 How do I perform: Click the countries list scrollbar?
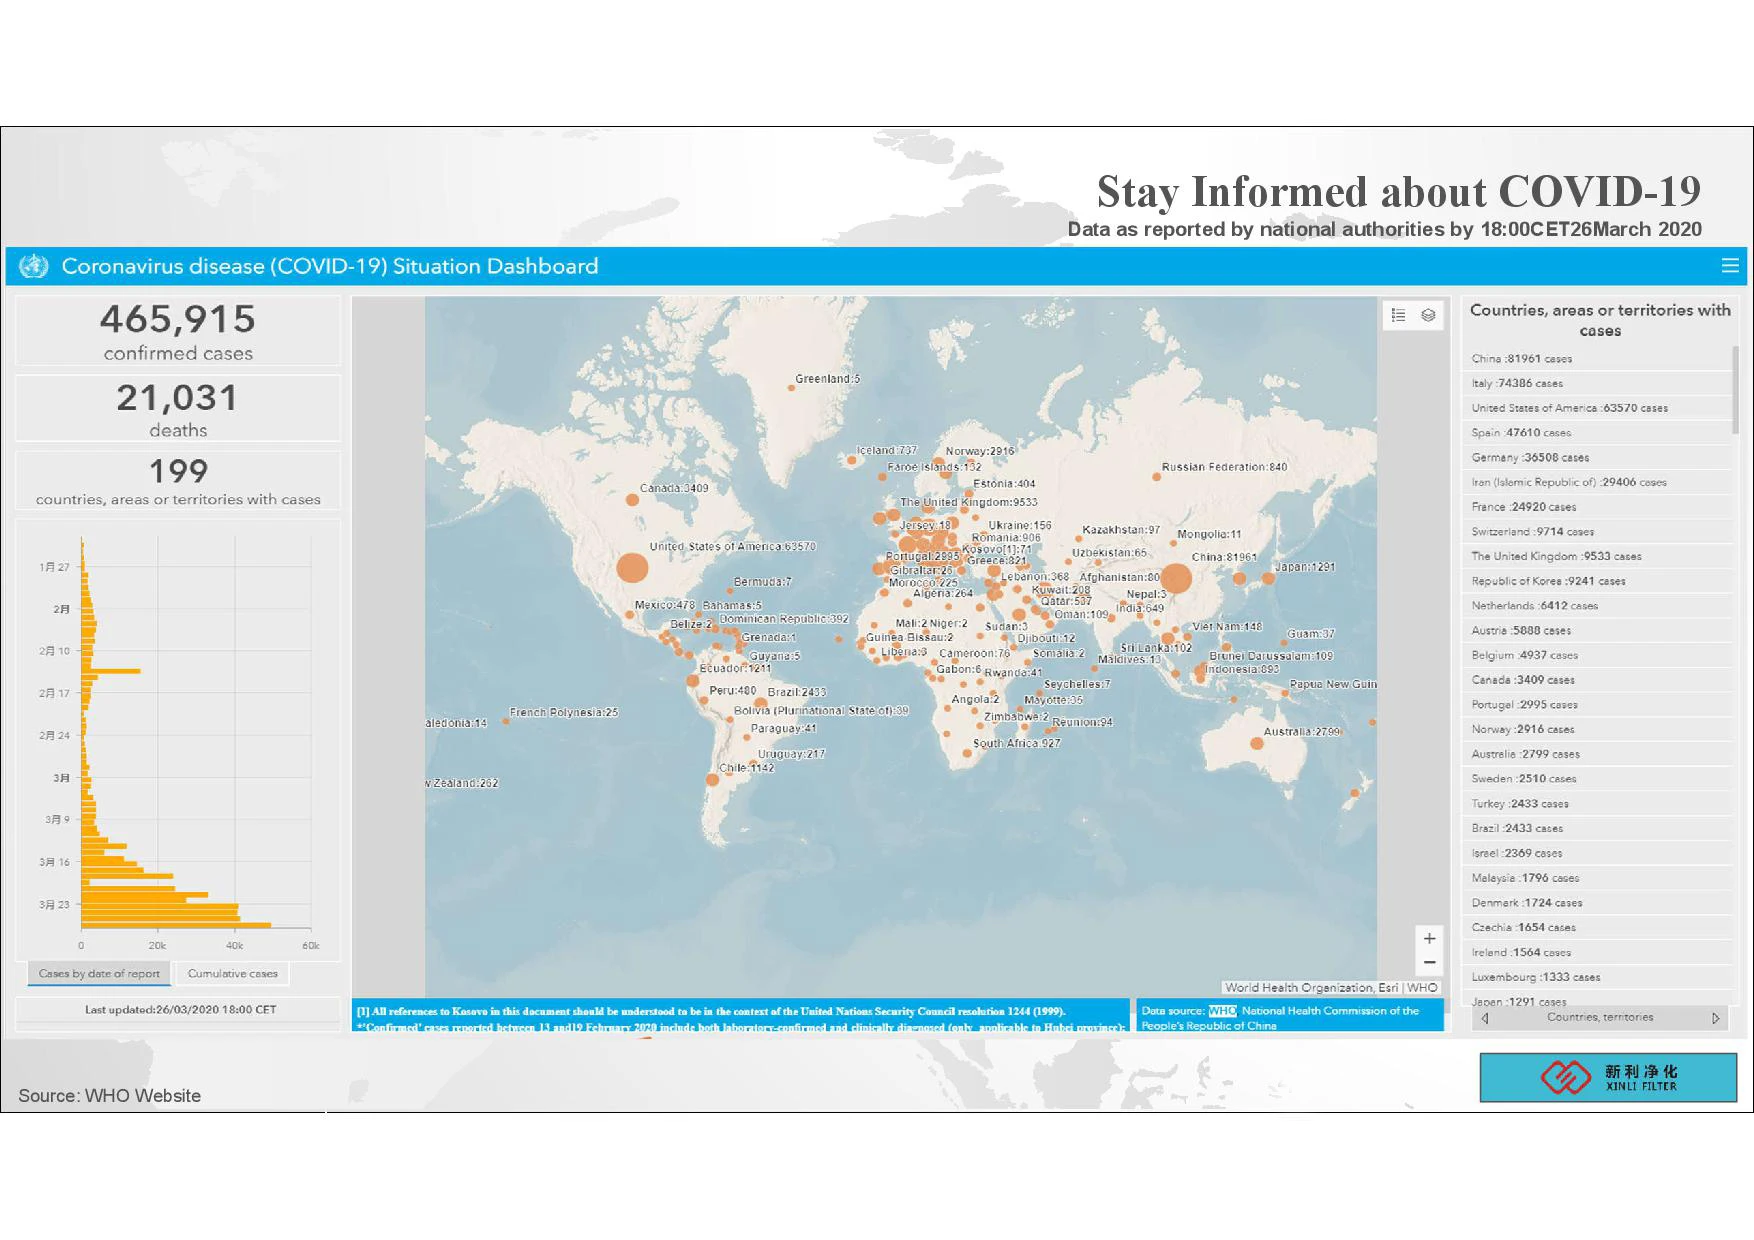(1735, 390)
